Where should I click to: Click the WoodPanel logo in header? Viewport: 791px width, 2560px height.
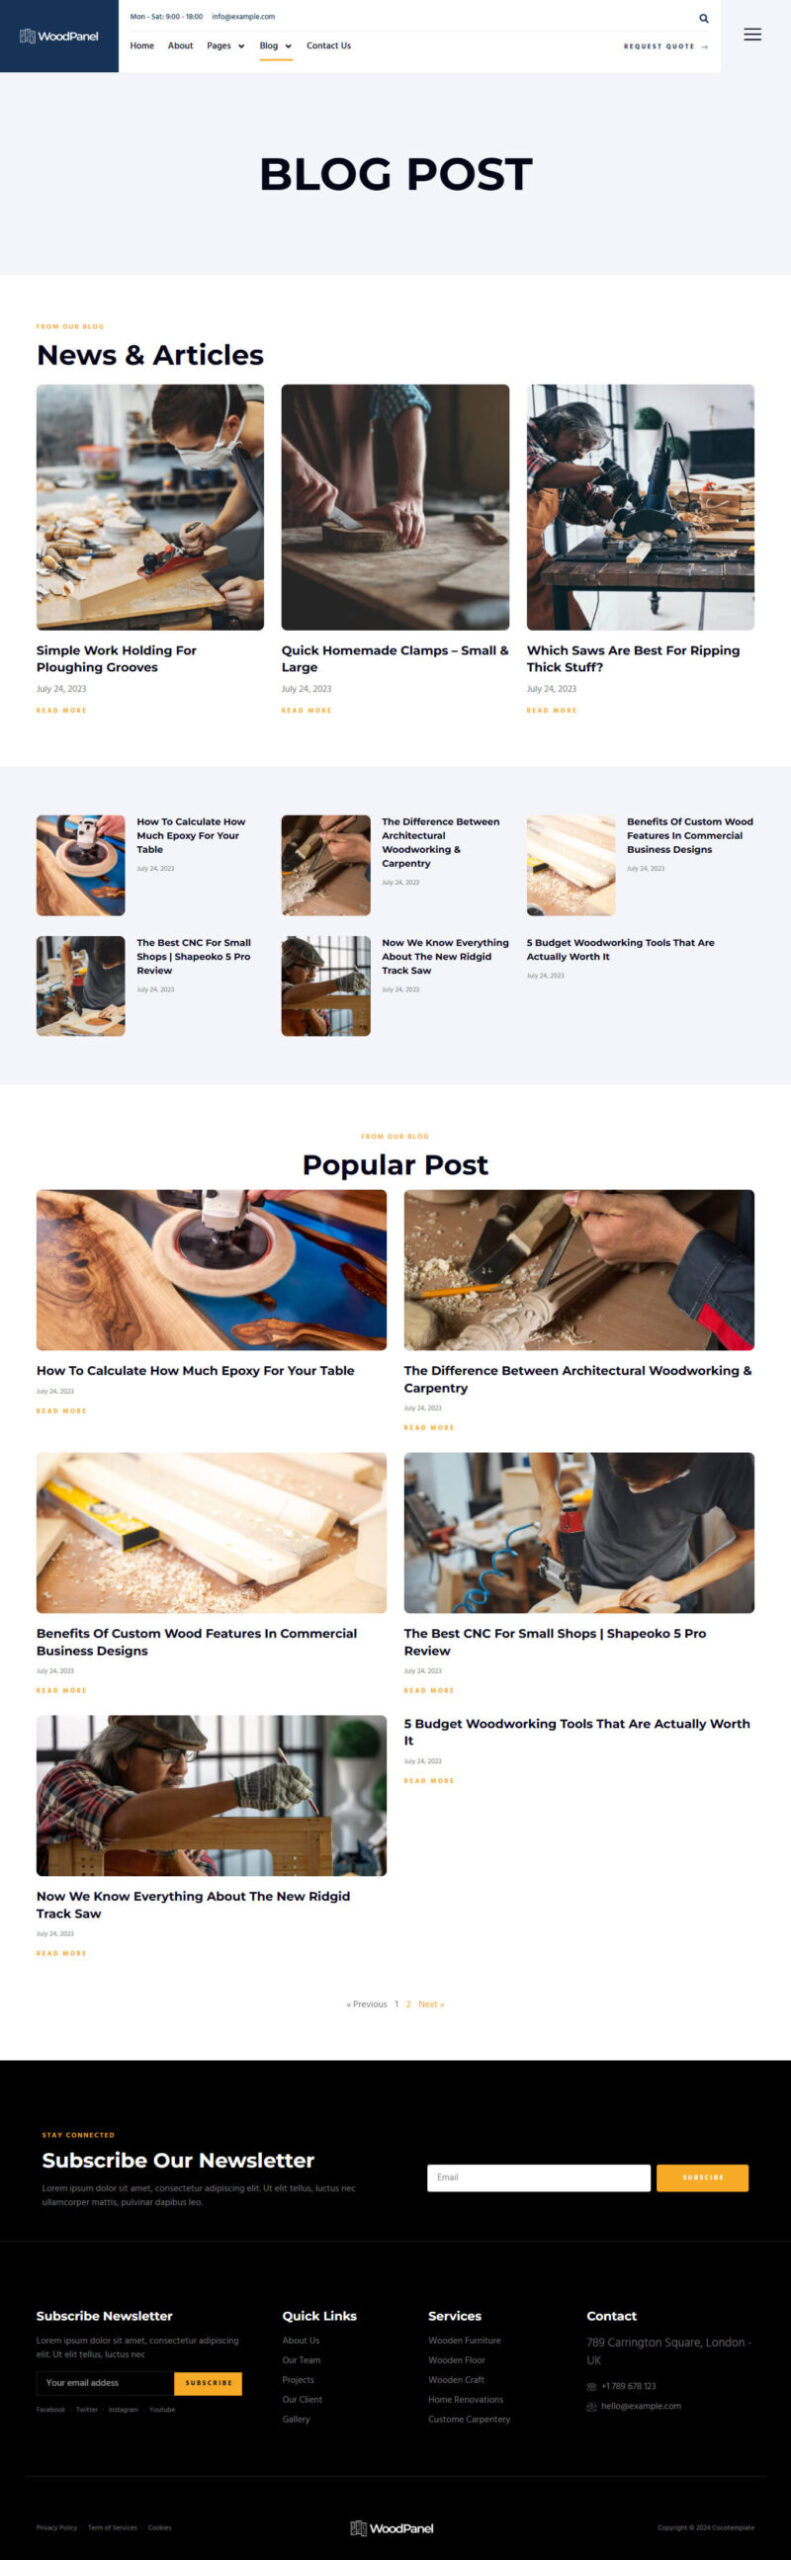pos(59,36)
